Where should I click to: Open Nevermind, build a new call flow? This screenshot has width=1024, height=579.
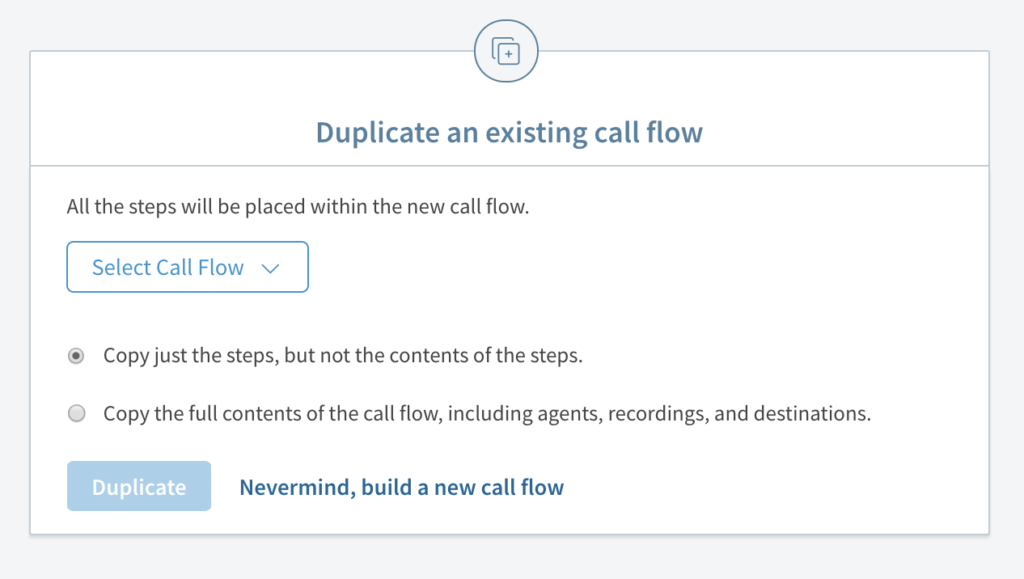pos(401,487)
